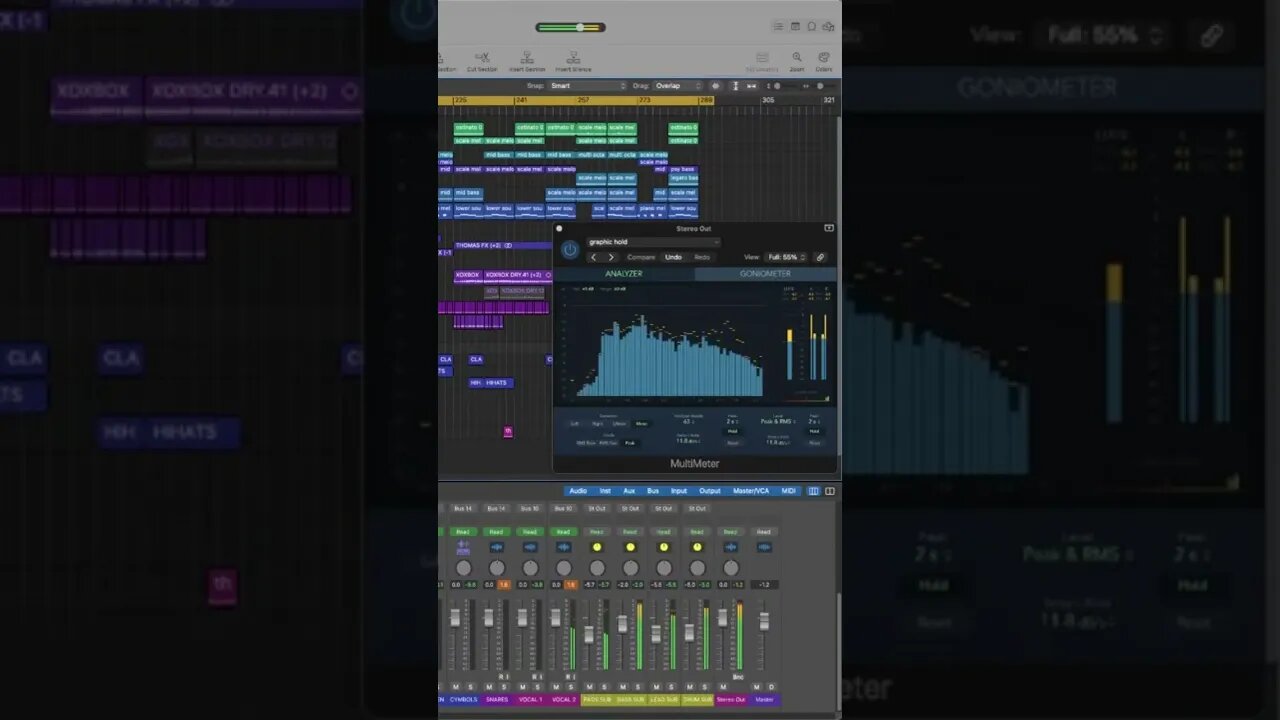The image size is (1280, 720).
Task: Select Mono detection button in MultiMeter
Action: tap(642, 424)
